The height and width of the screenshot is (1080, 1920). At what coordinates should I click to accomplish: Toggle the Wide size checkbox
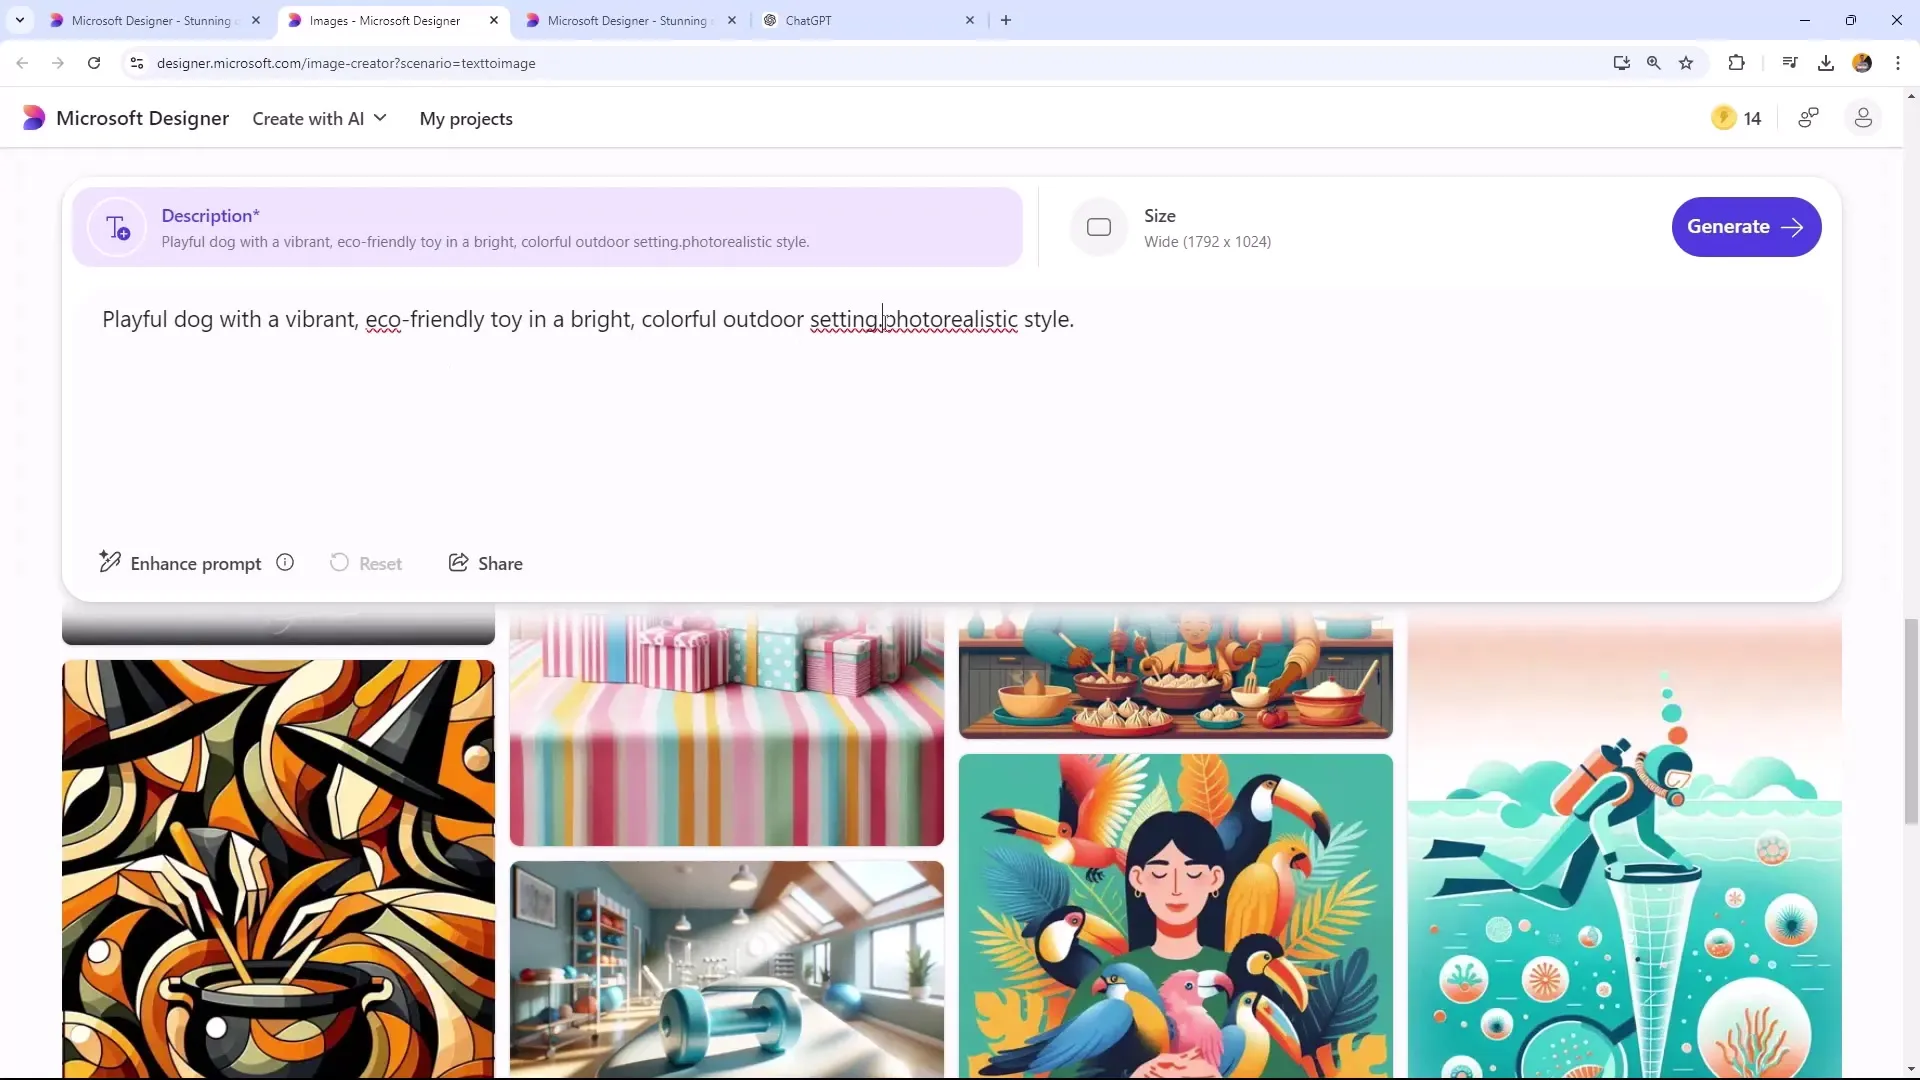1098,225
